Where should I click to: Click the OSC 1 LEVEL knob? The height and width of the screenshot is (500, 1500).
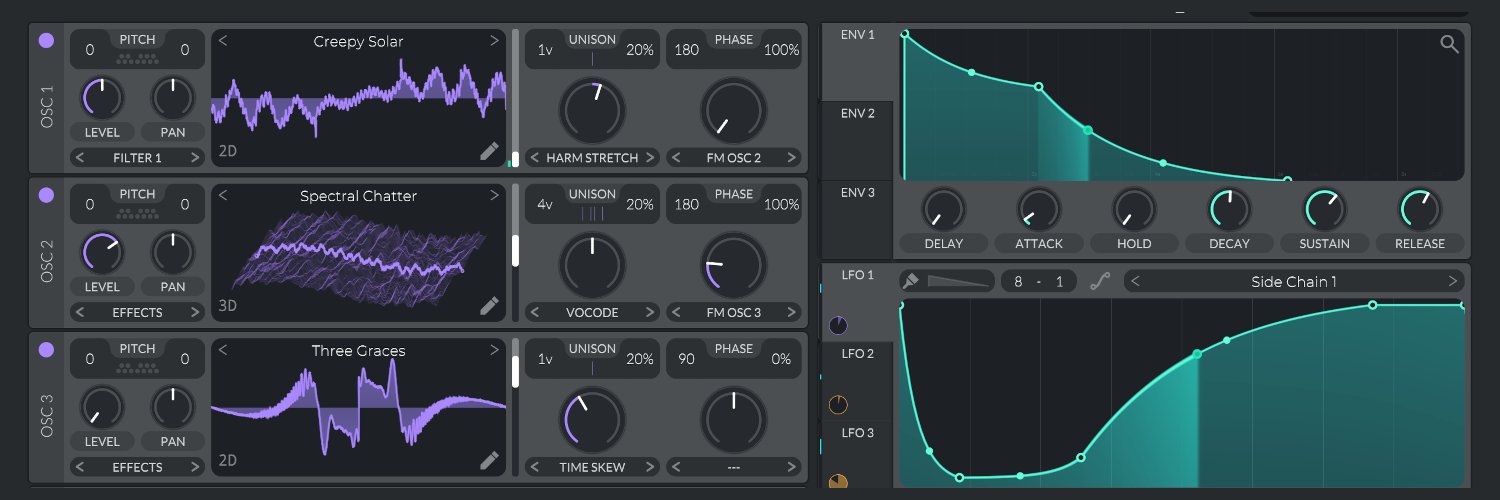102,98
